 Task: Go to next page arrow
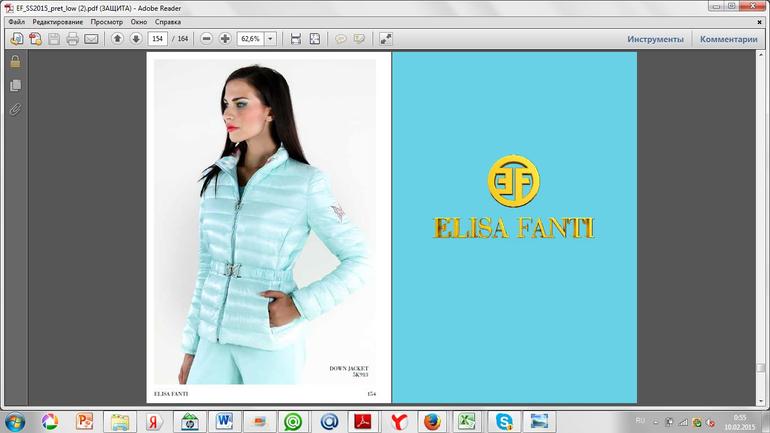tap(136, 38)
